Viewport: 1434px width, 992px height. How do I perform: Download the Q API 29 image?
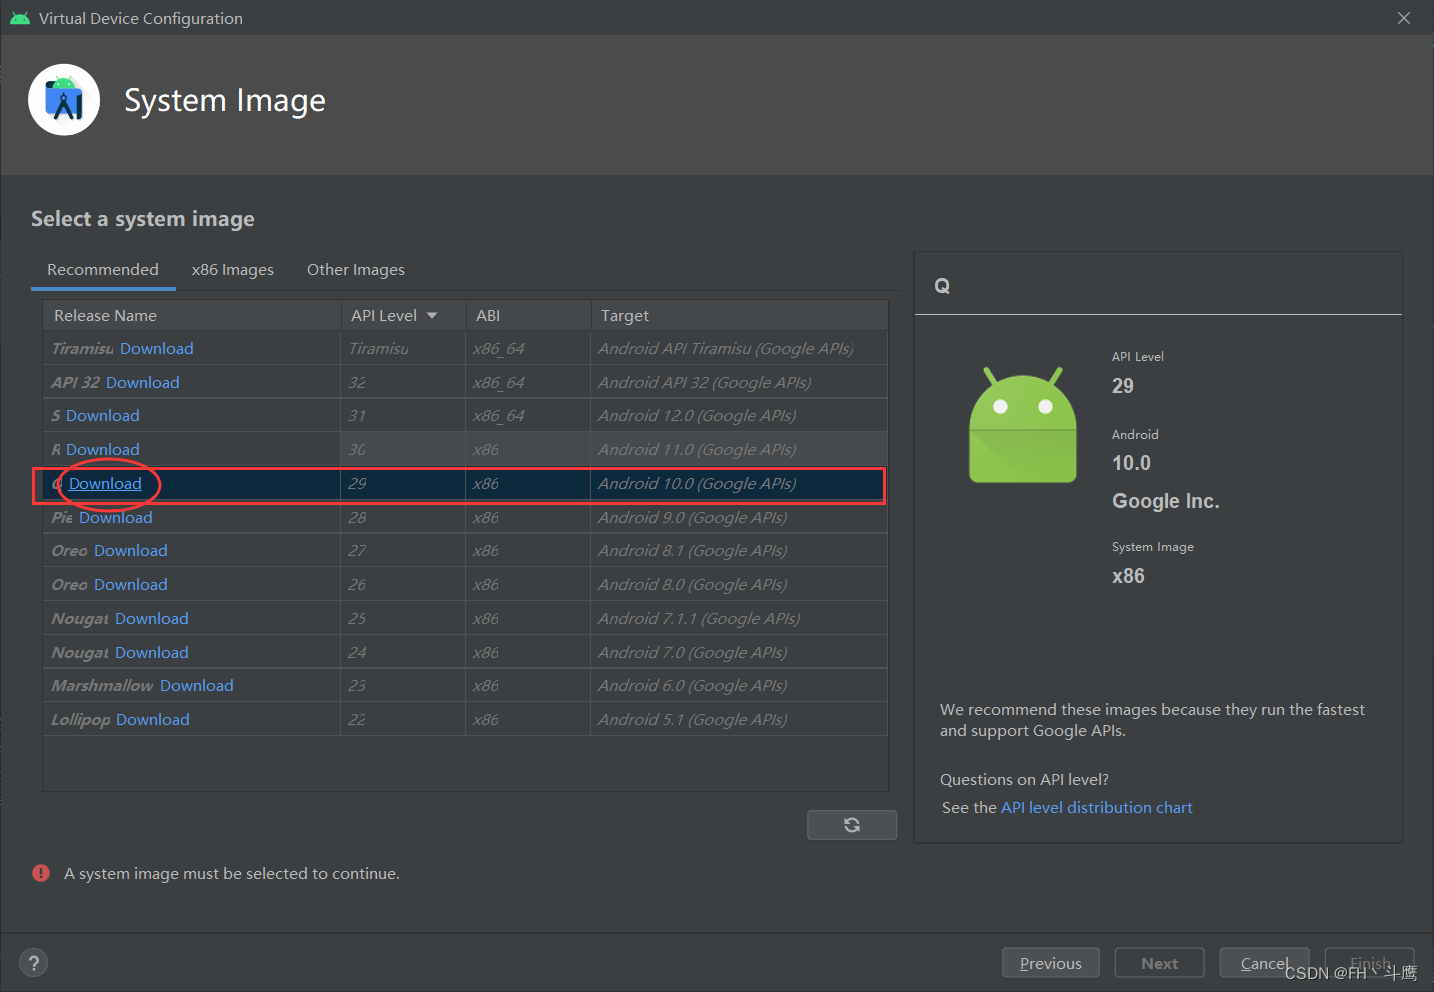coord(105,484)
